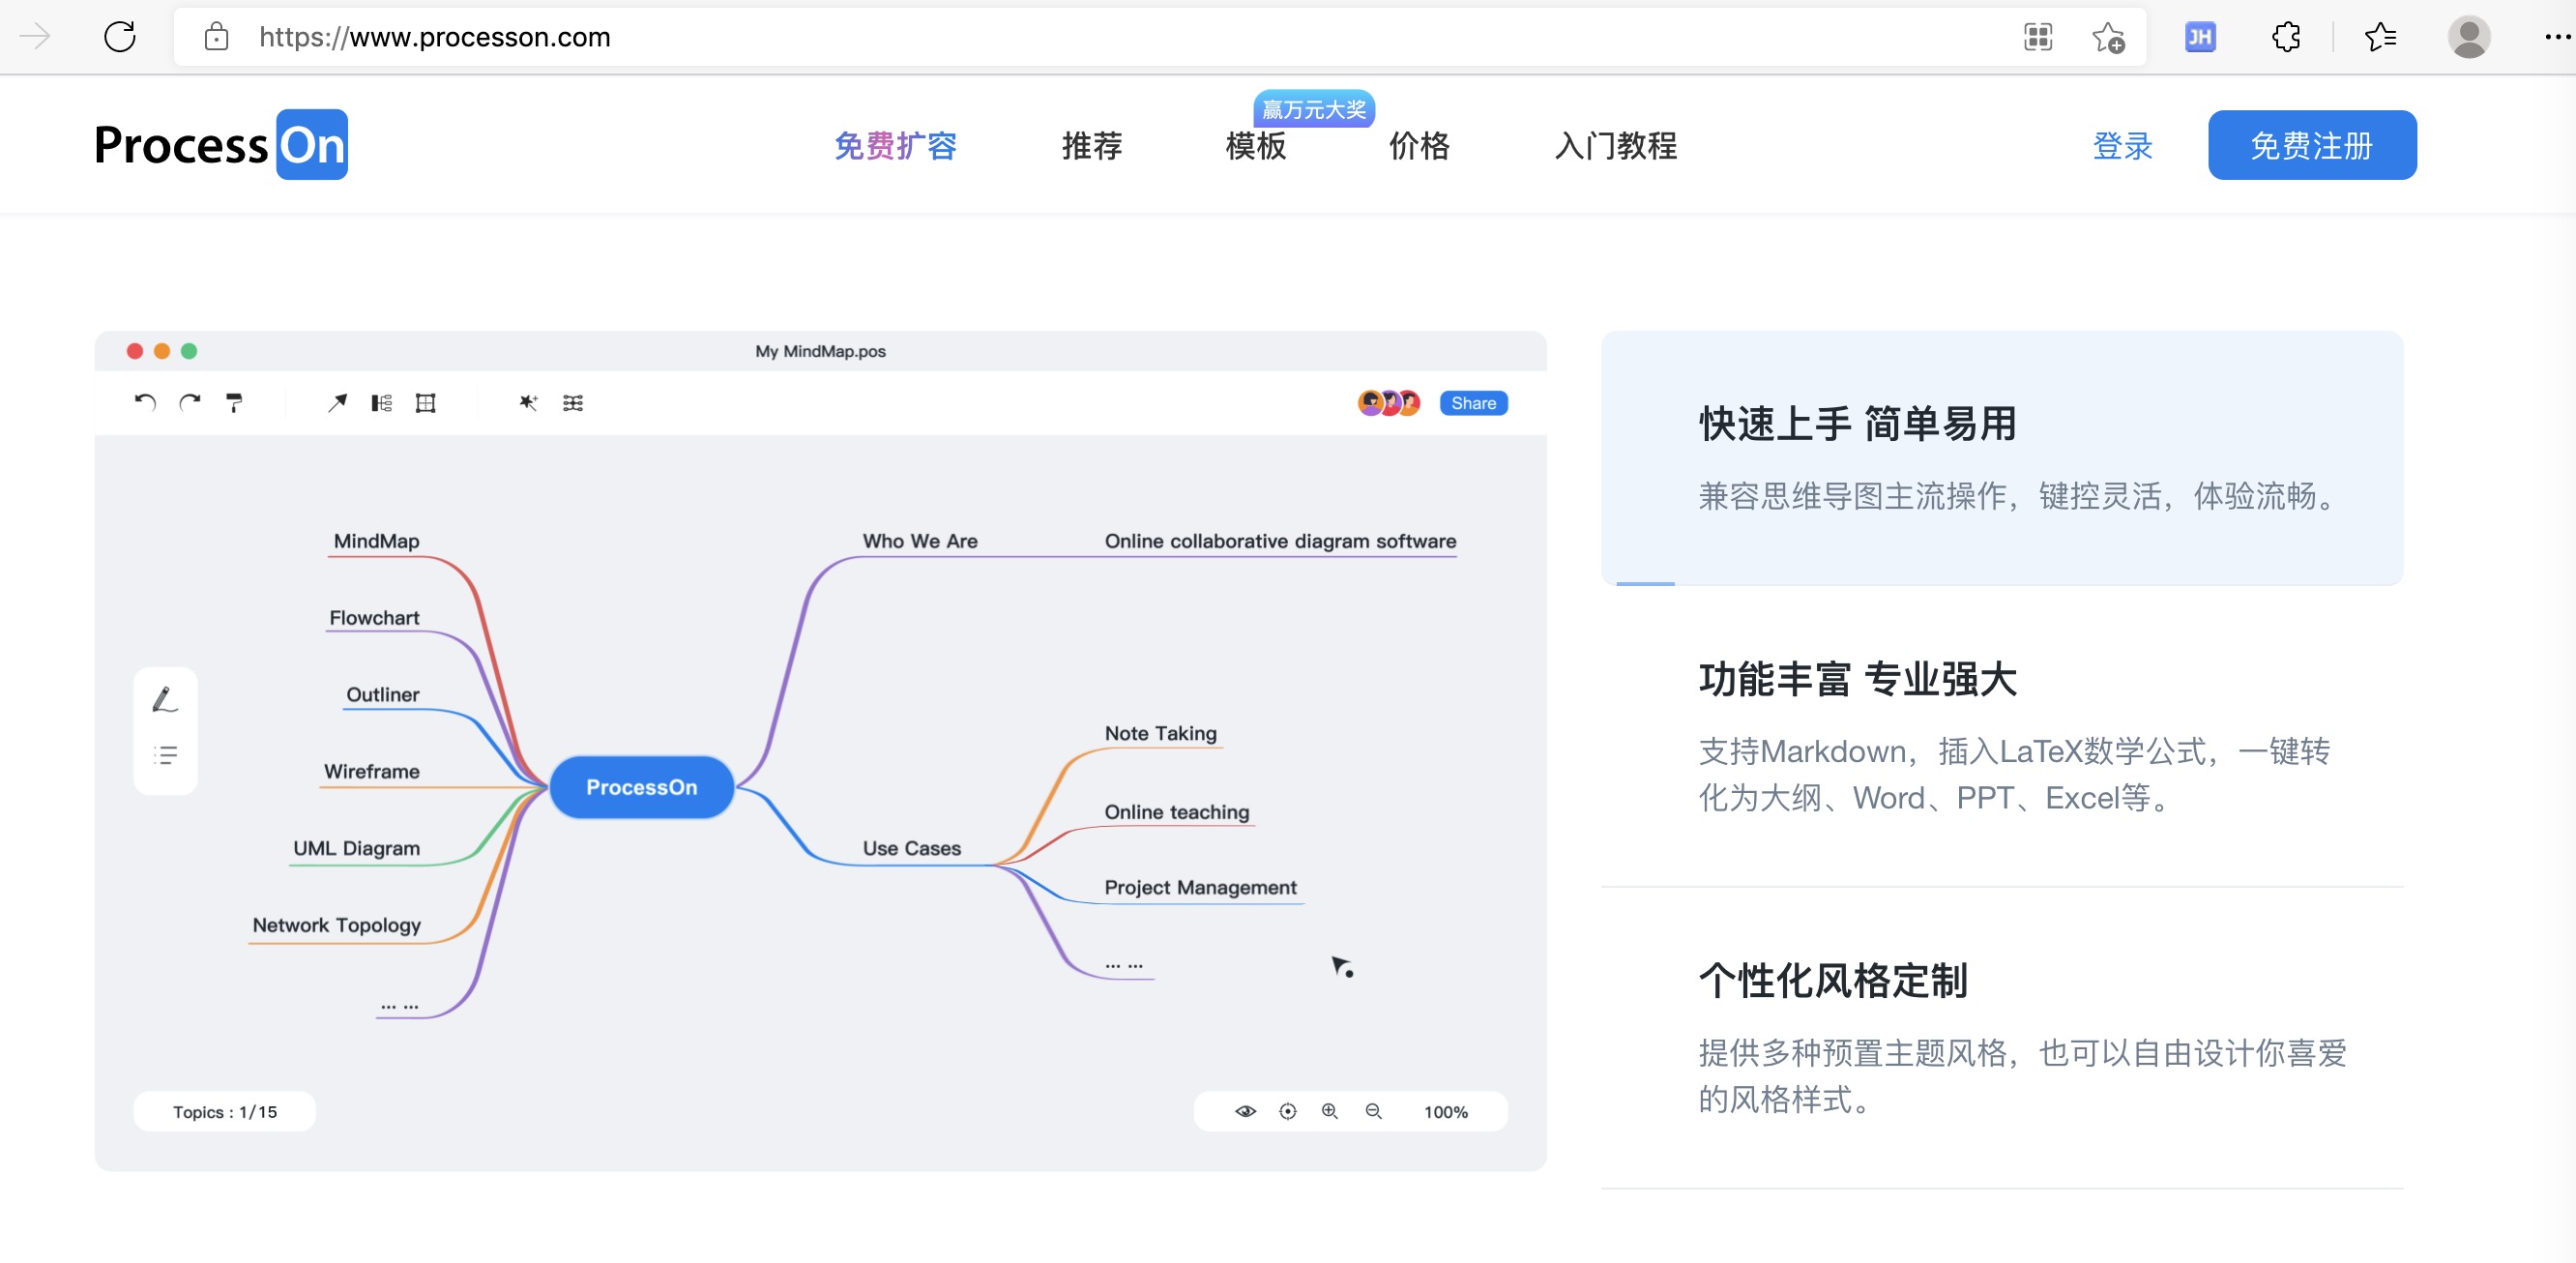Click the layout structure icon
The image size is (2576, 1263).
click(x=572, y=402)
